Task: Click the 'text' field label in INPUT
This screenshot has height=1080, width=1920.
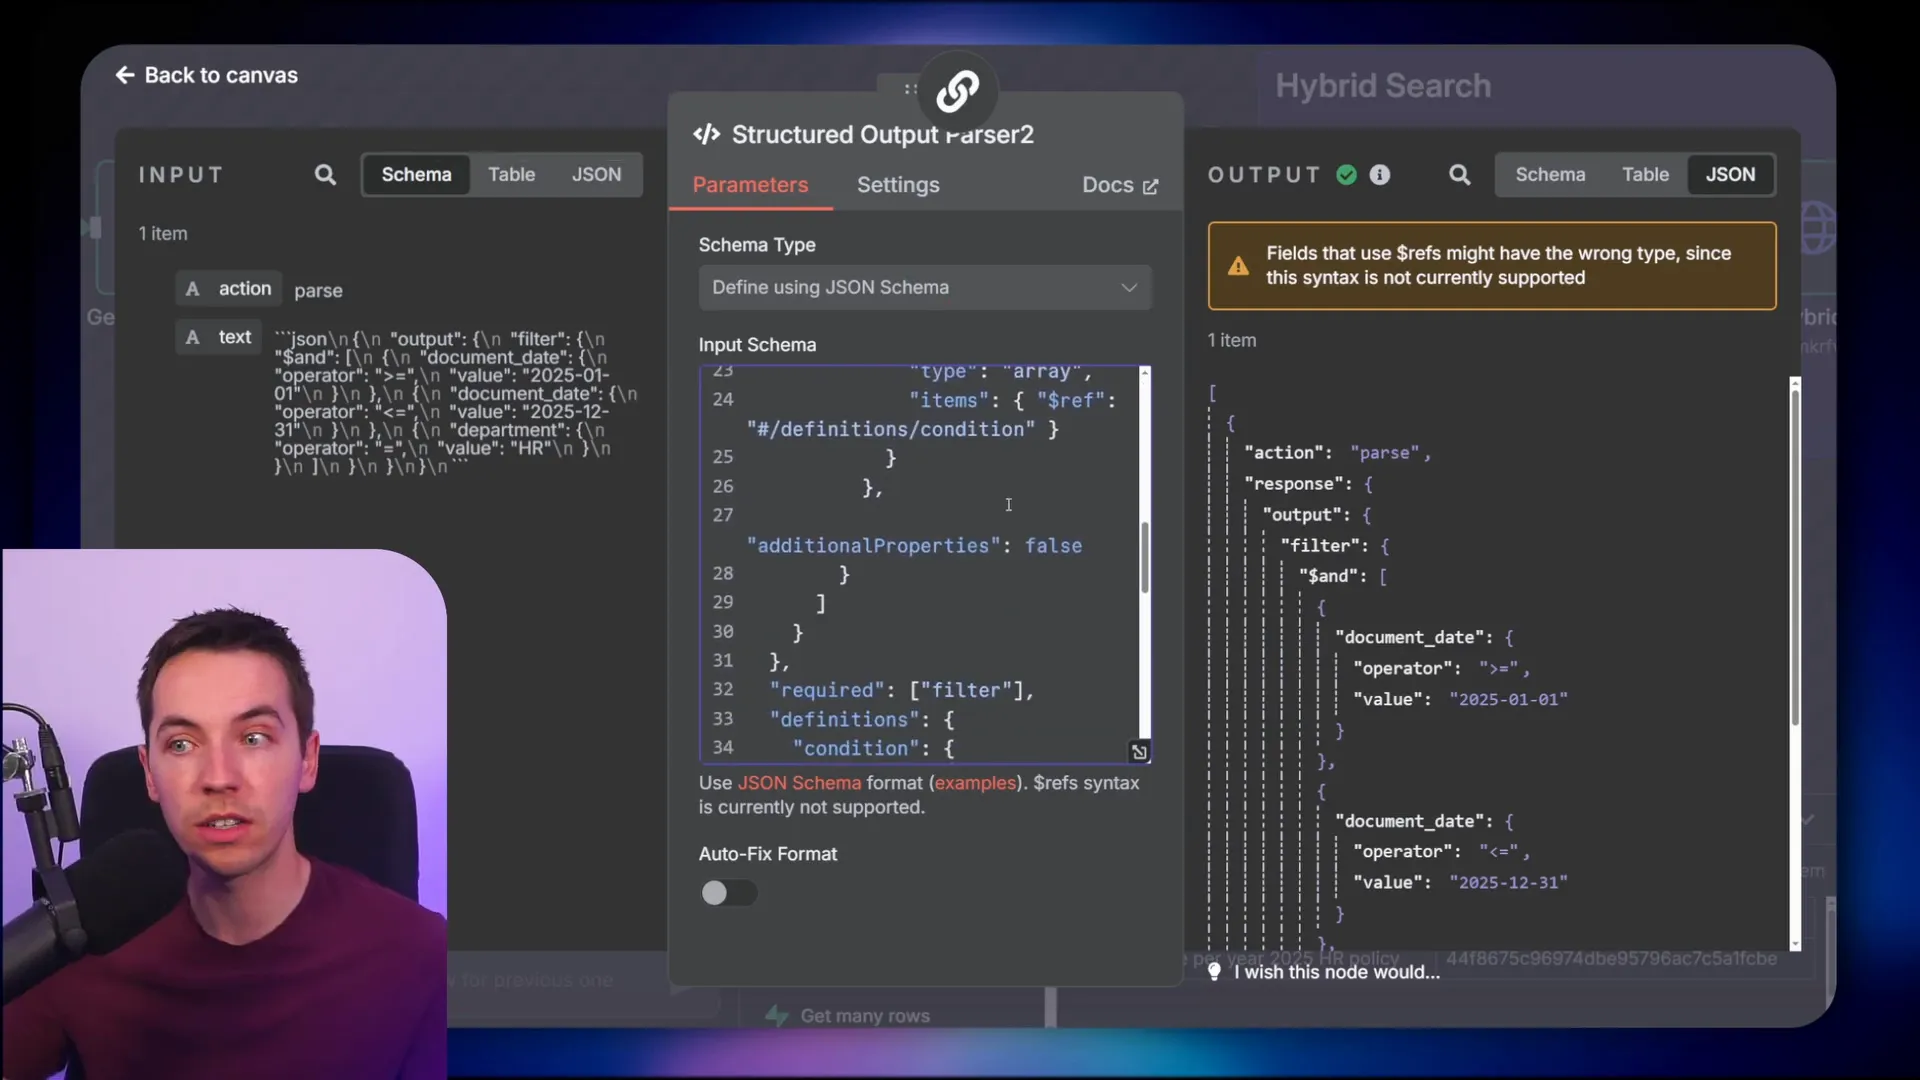Action: 235,338
